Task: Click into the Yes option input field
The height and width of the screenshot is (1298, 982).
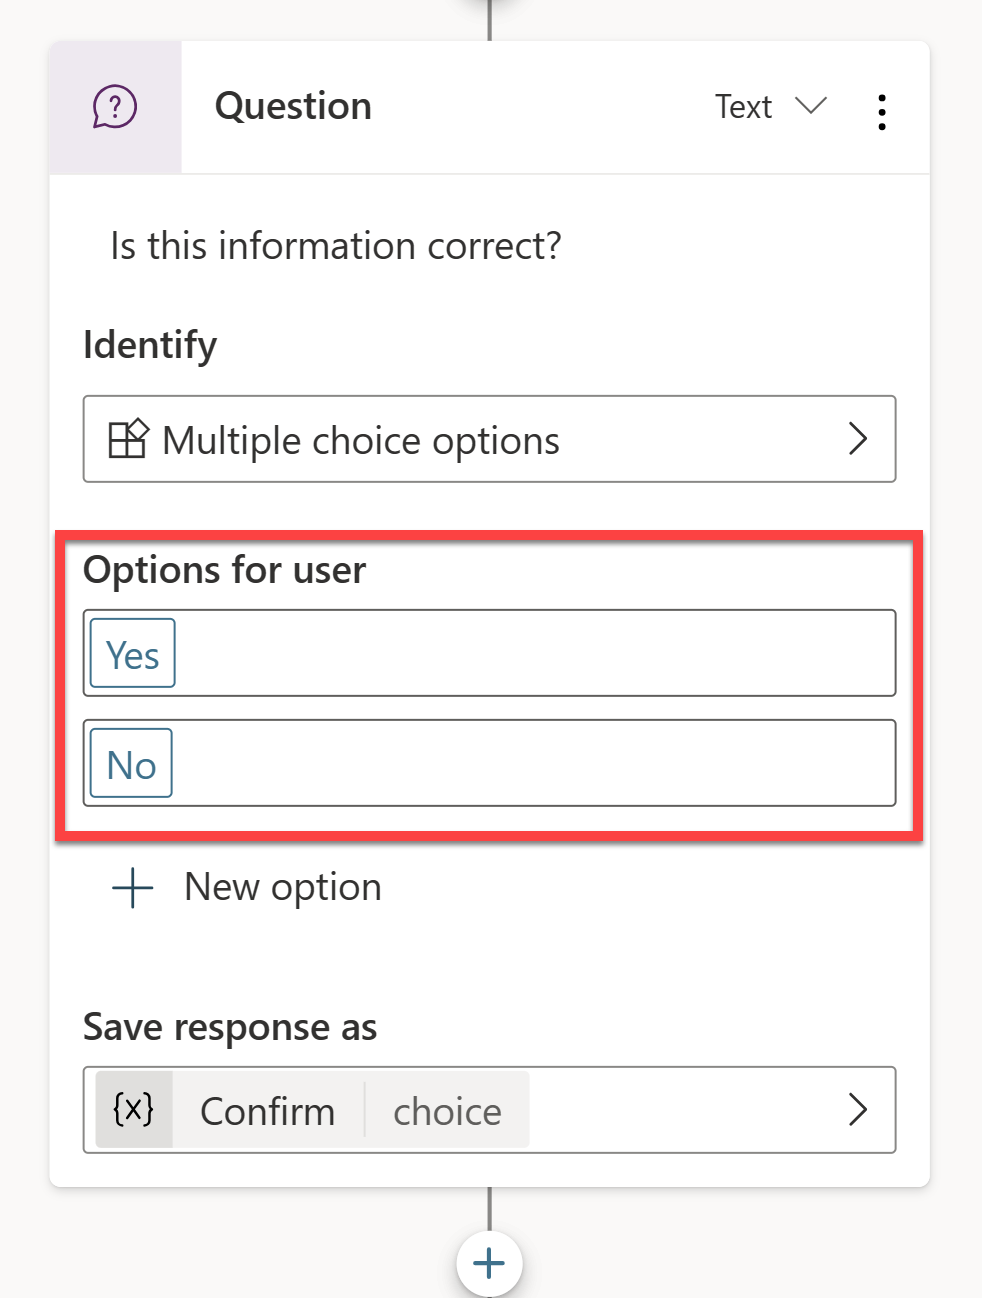Action: pos(489,653)
